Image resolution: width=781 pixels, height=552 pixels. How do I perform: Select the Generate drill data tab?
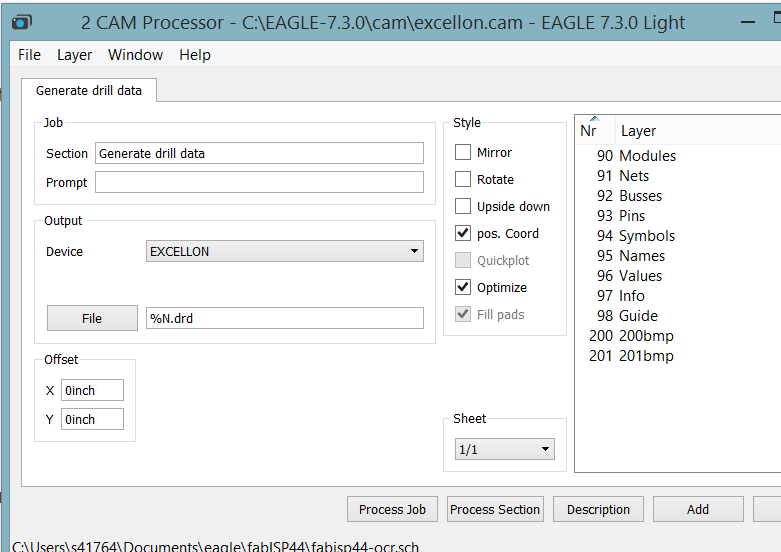[89, 91]
